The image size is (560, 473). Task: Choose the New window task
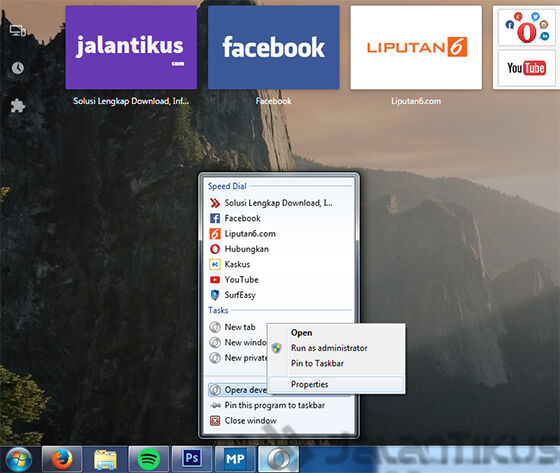(238, 342)
